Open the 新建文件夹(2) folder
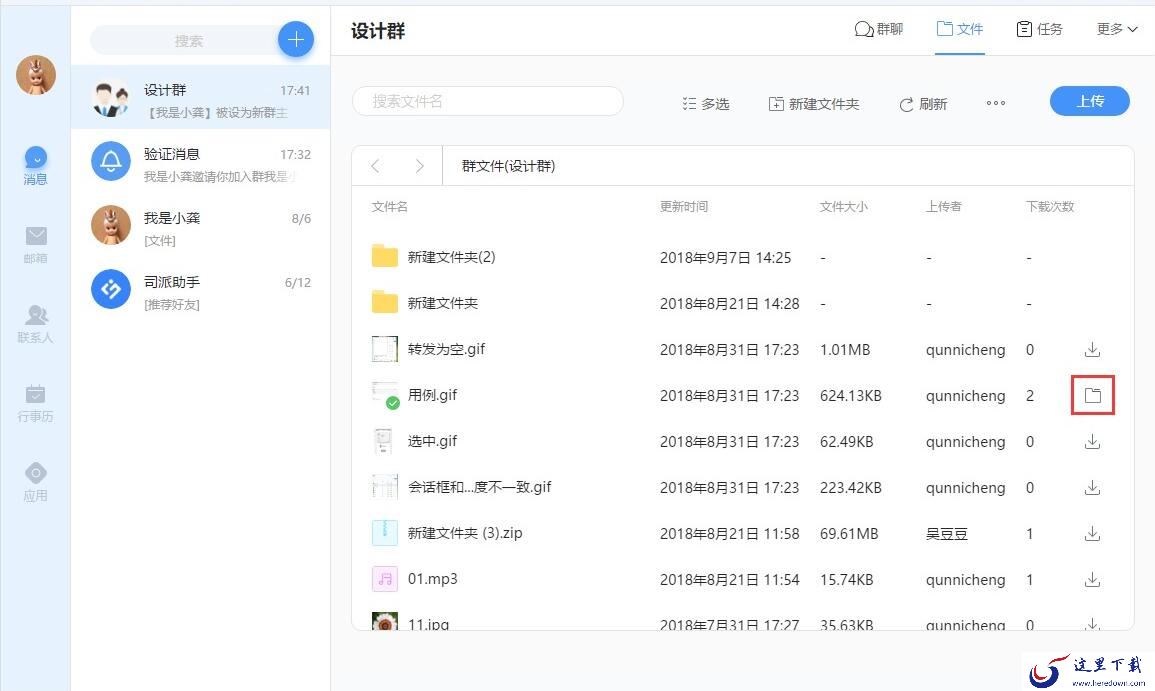Image resolution: width=1155 pixels, height=691 pixels. [x=451, y=257]
